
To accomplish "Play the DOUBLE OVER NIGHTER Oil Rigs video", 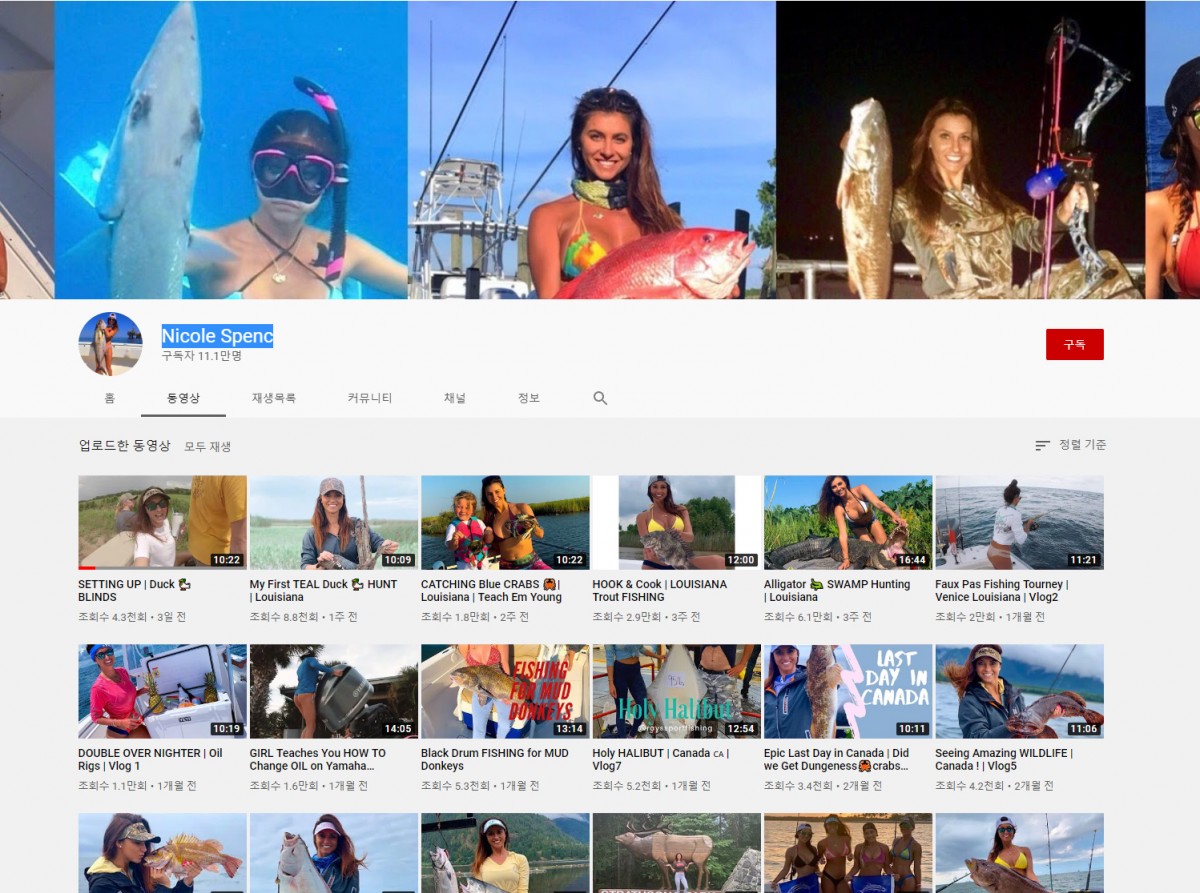I will point(162,691).
